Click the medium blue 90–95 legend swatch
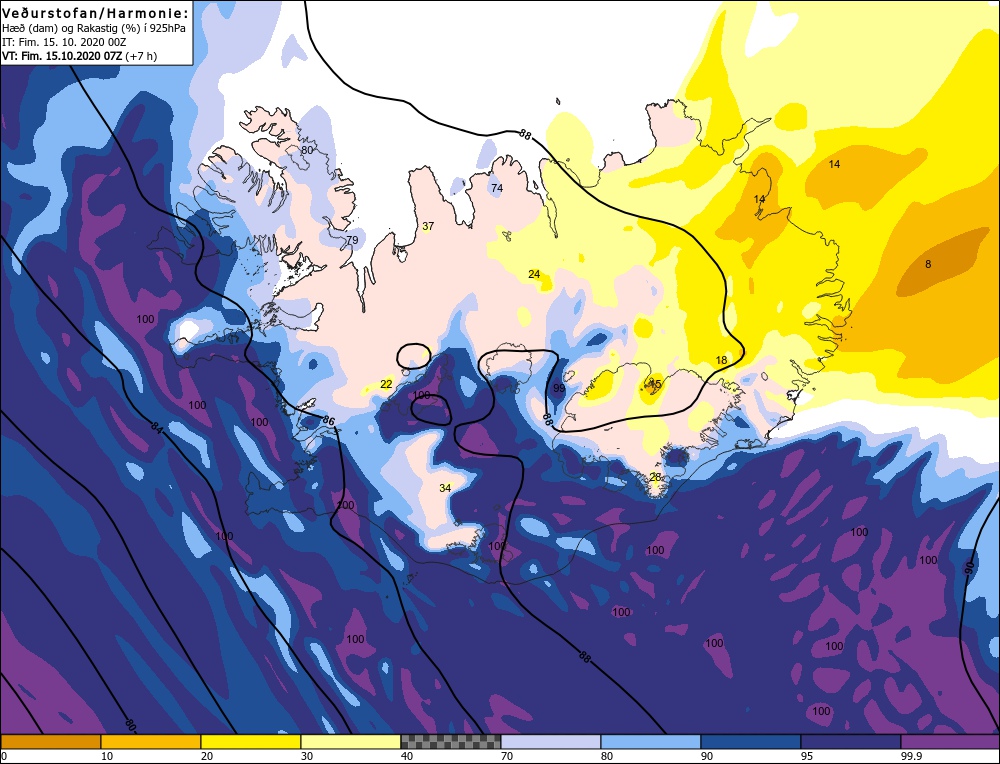1000x764 pixels. point(751,741)
